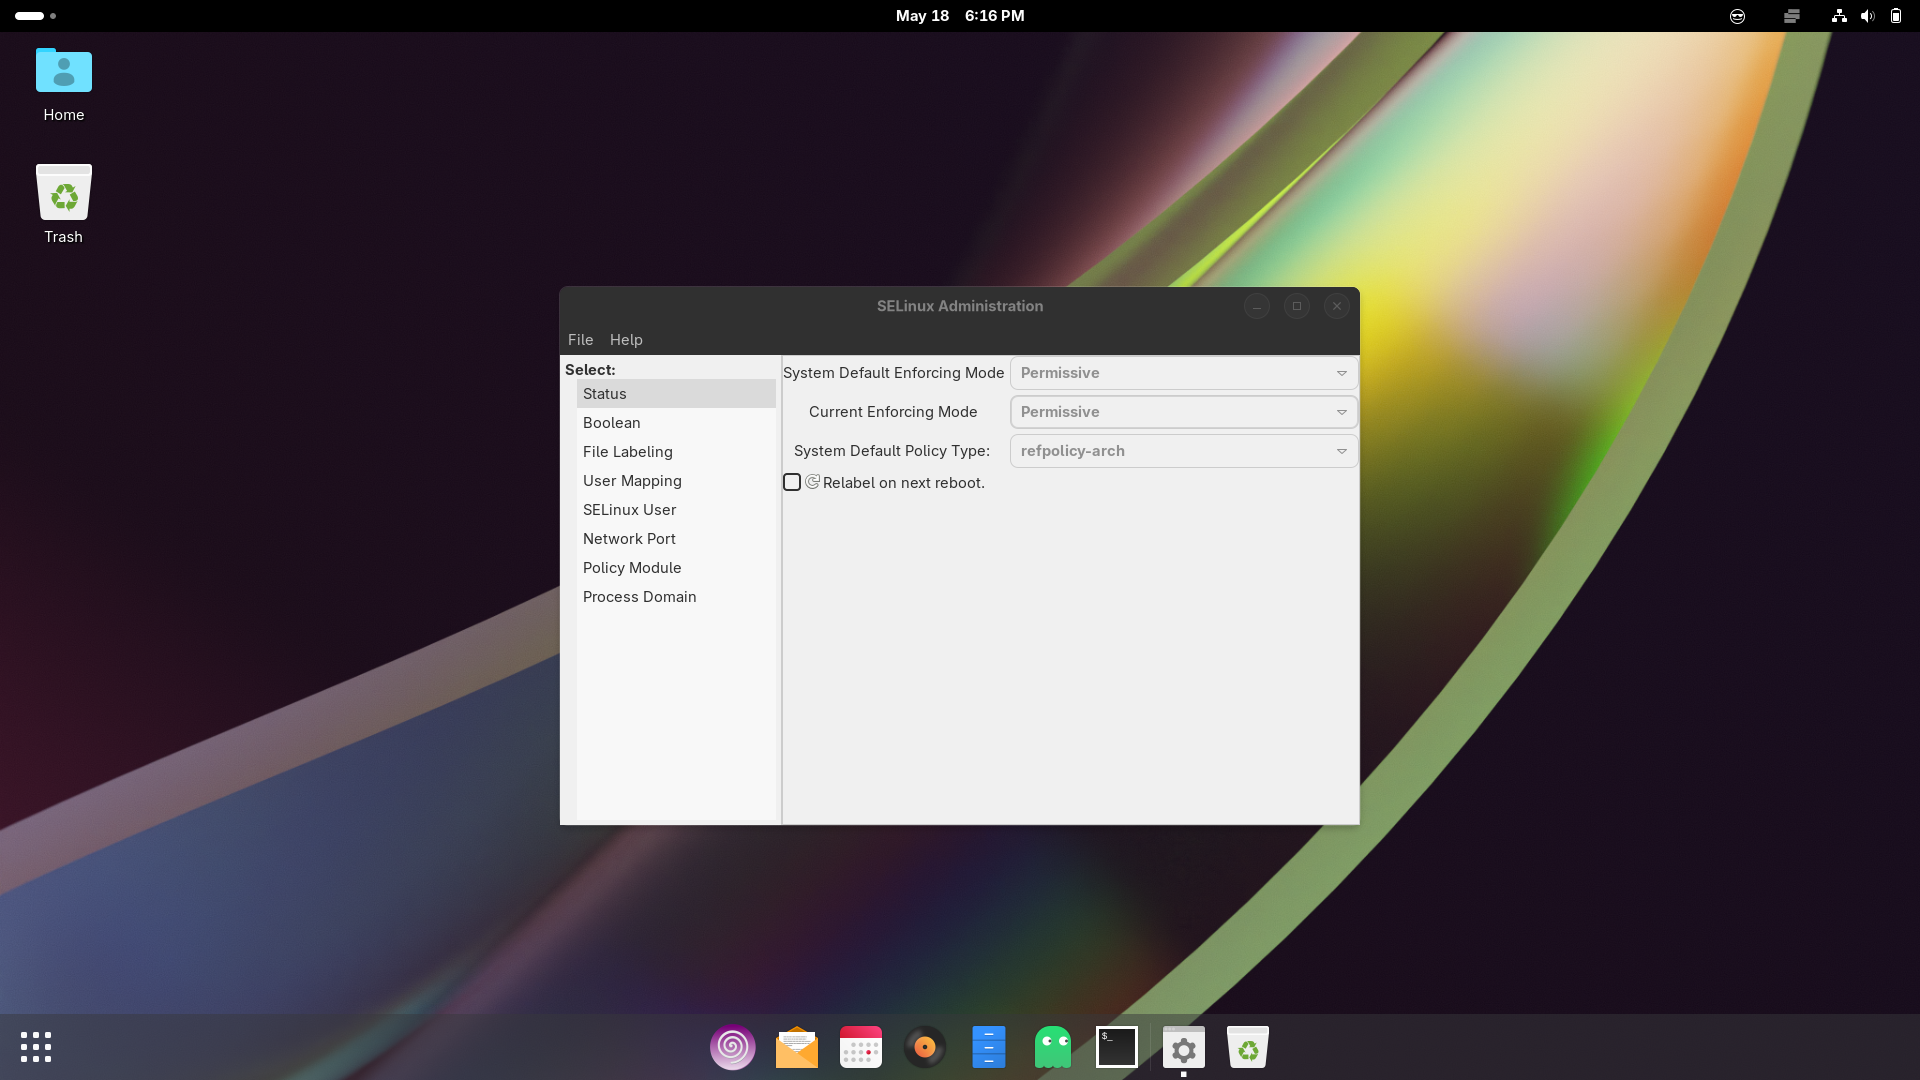The image size is (1920, 1080).
Task: Select Process Domain in the sidebar
Action: (676, 597)
